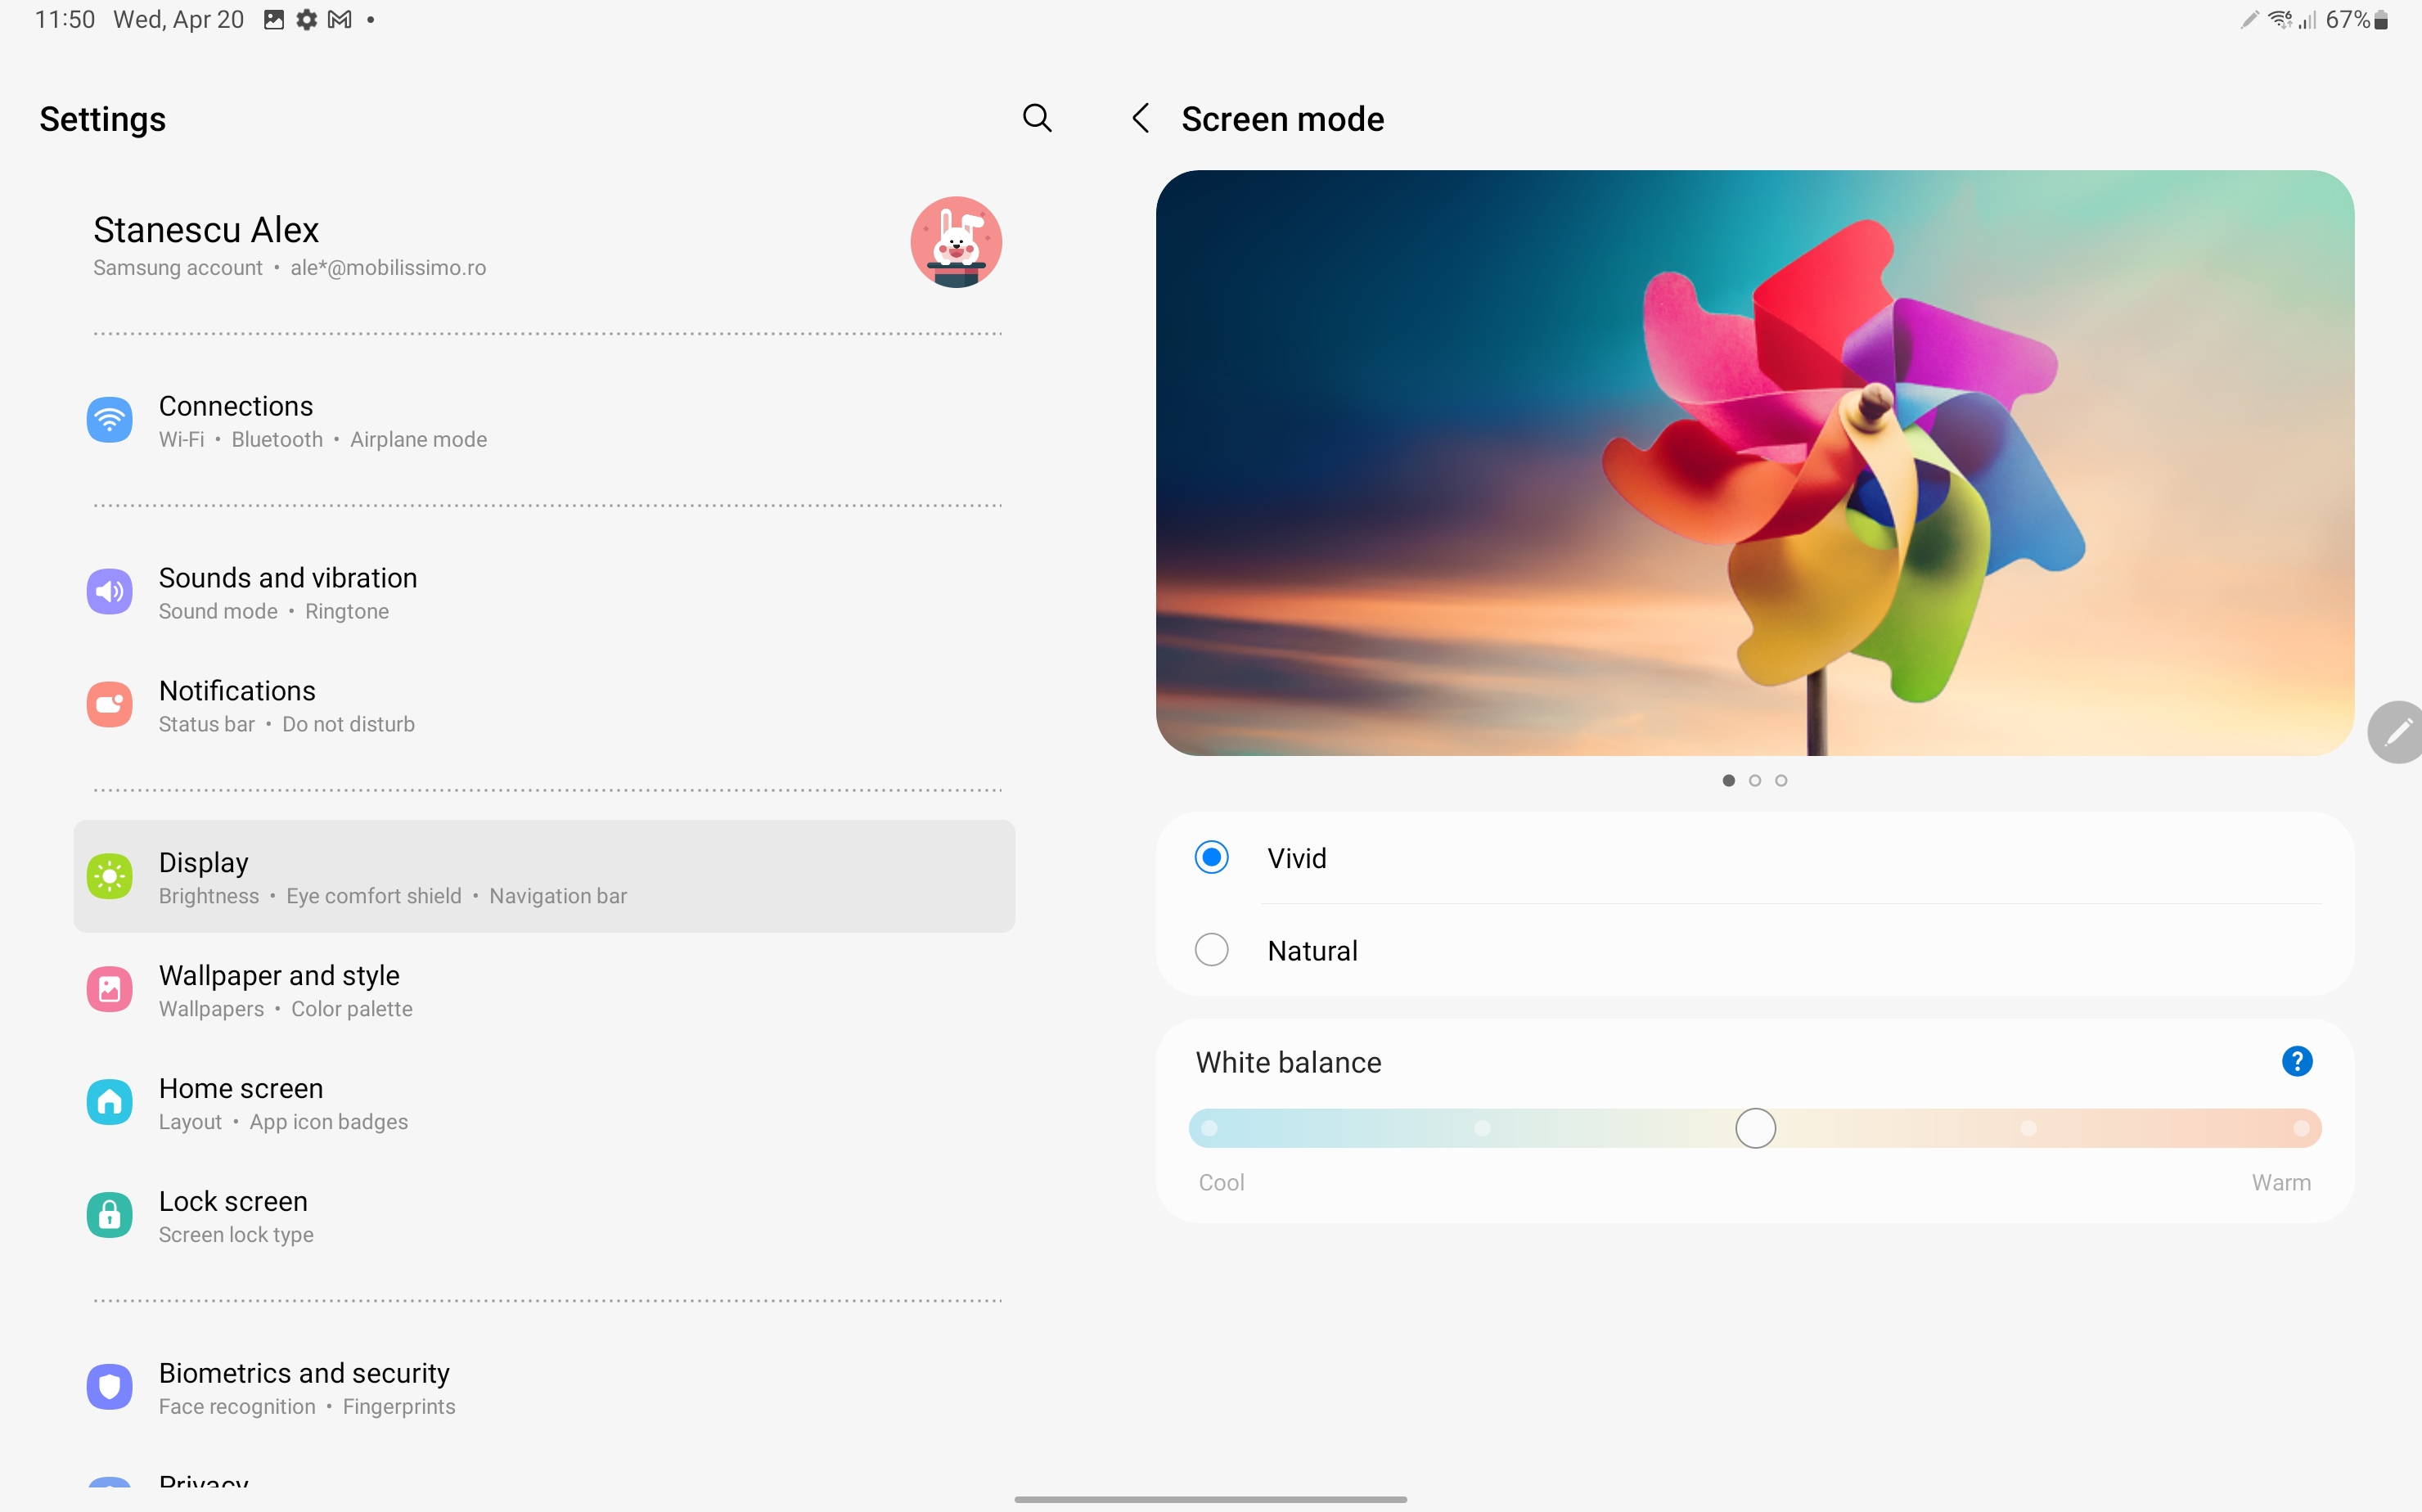Tap the Lock screen padlock icon
The image size is (2422, 1512).
109,1216
